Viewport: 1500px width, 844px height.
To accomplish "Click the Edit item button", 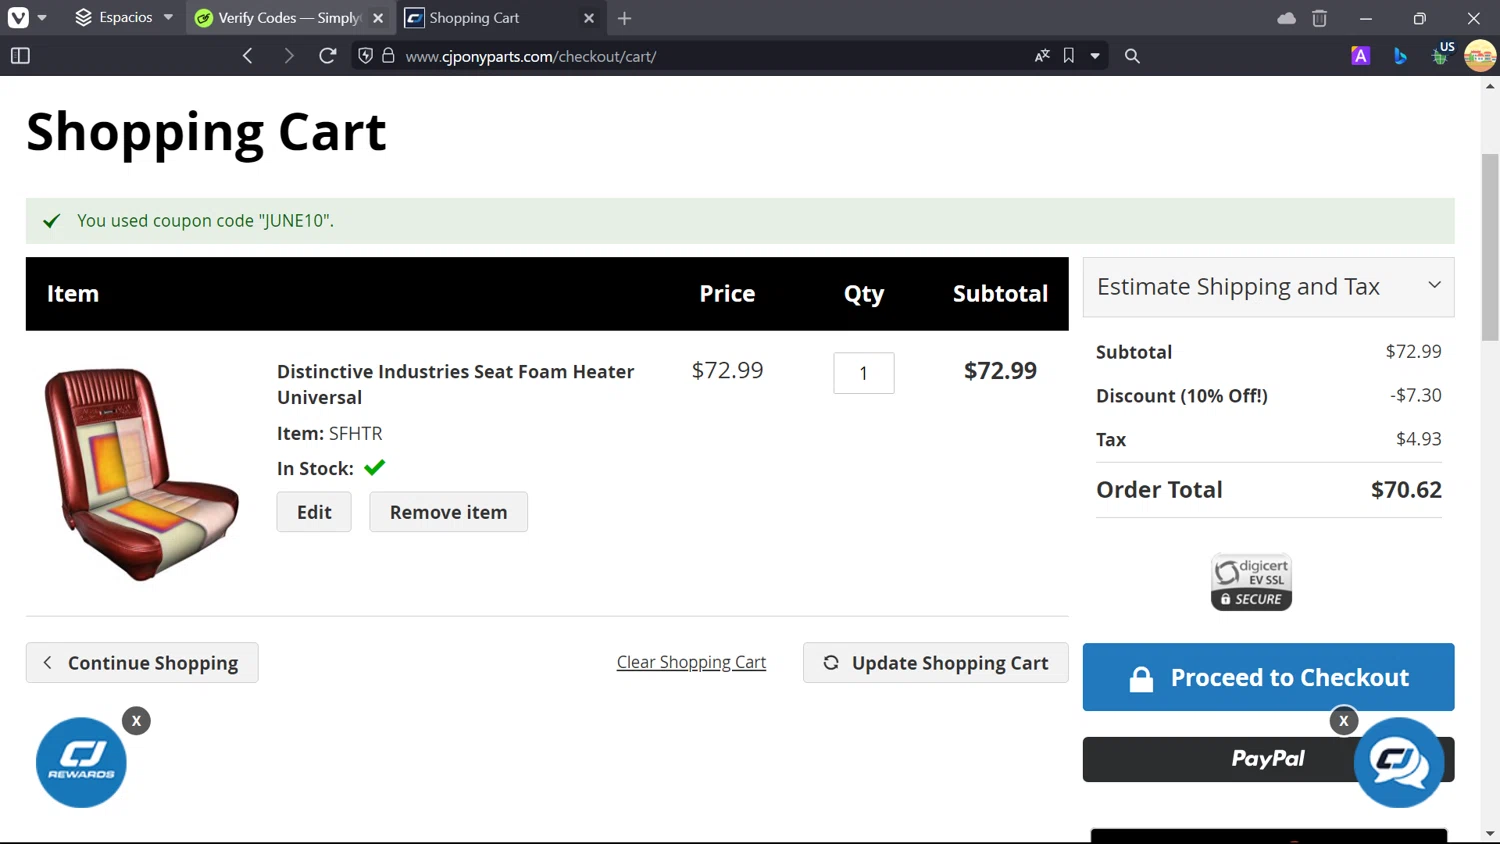I will [314, 512].
